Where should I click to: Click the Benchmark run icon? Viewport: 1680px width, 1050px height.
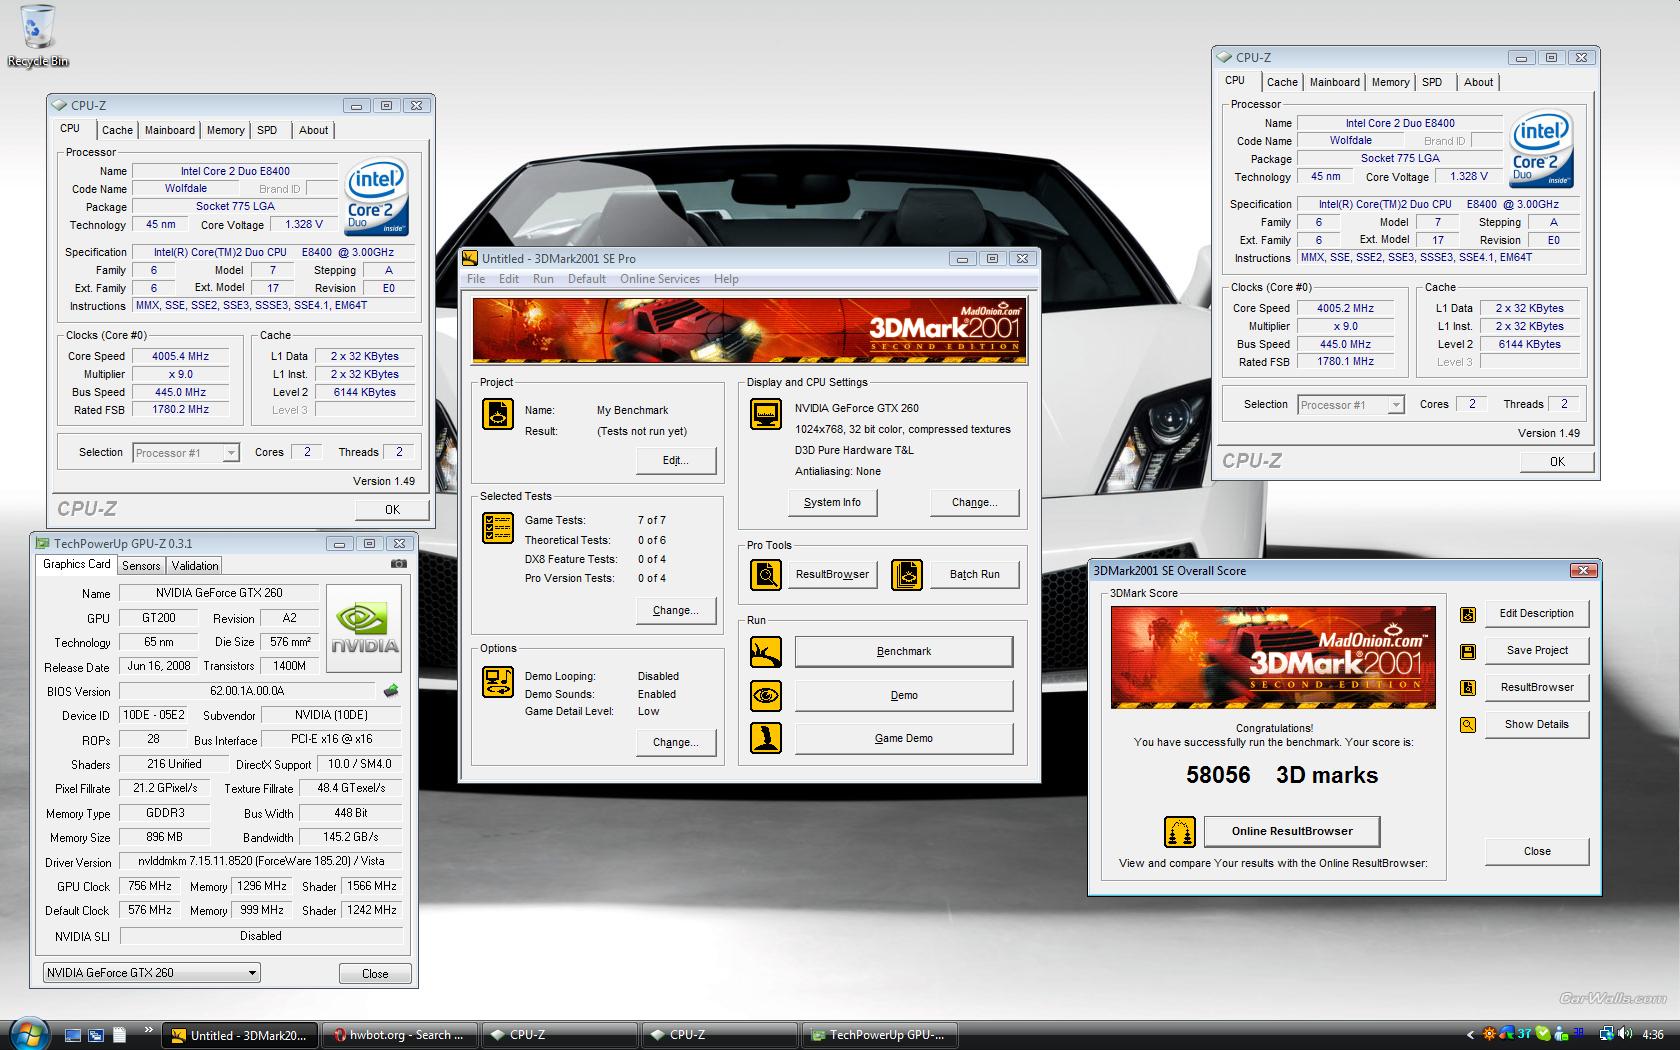click(766, 652)
